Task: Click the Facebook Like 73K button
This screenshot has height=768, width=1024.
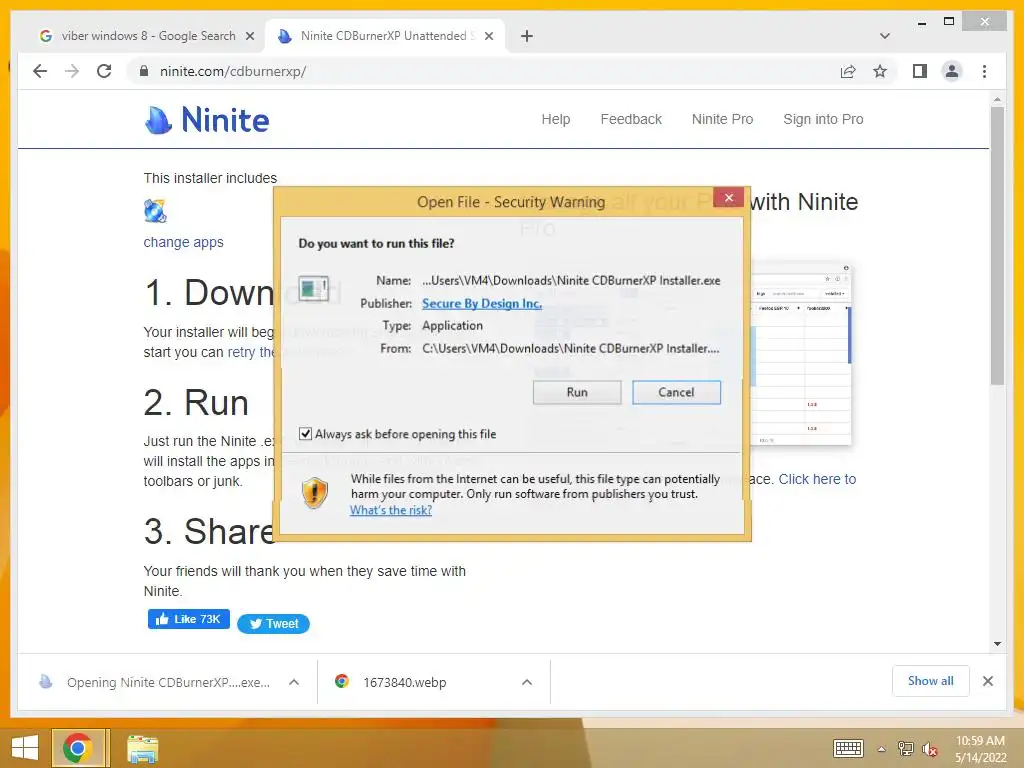Action: click(189, 619)
